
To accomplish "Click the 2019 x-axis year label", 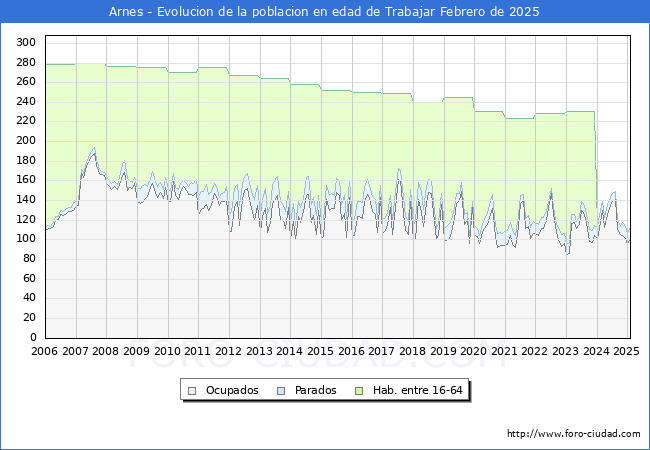I will 443,351.
